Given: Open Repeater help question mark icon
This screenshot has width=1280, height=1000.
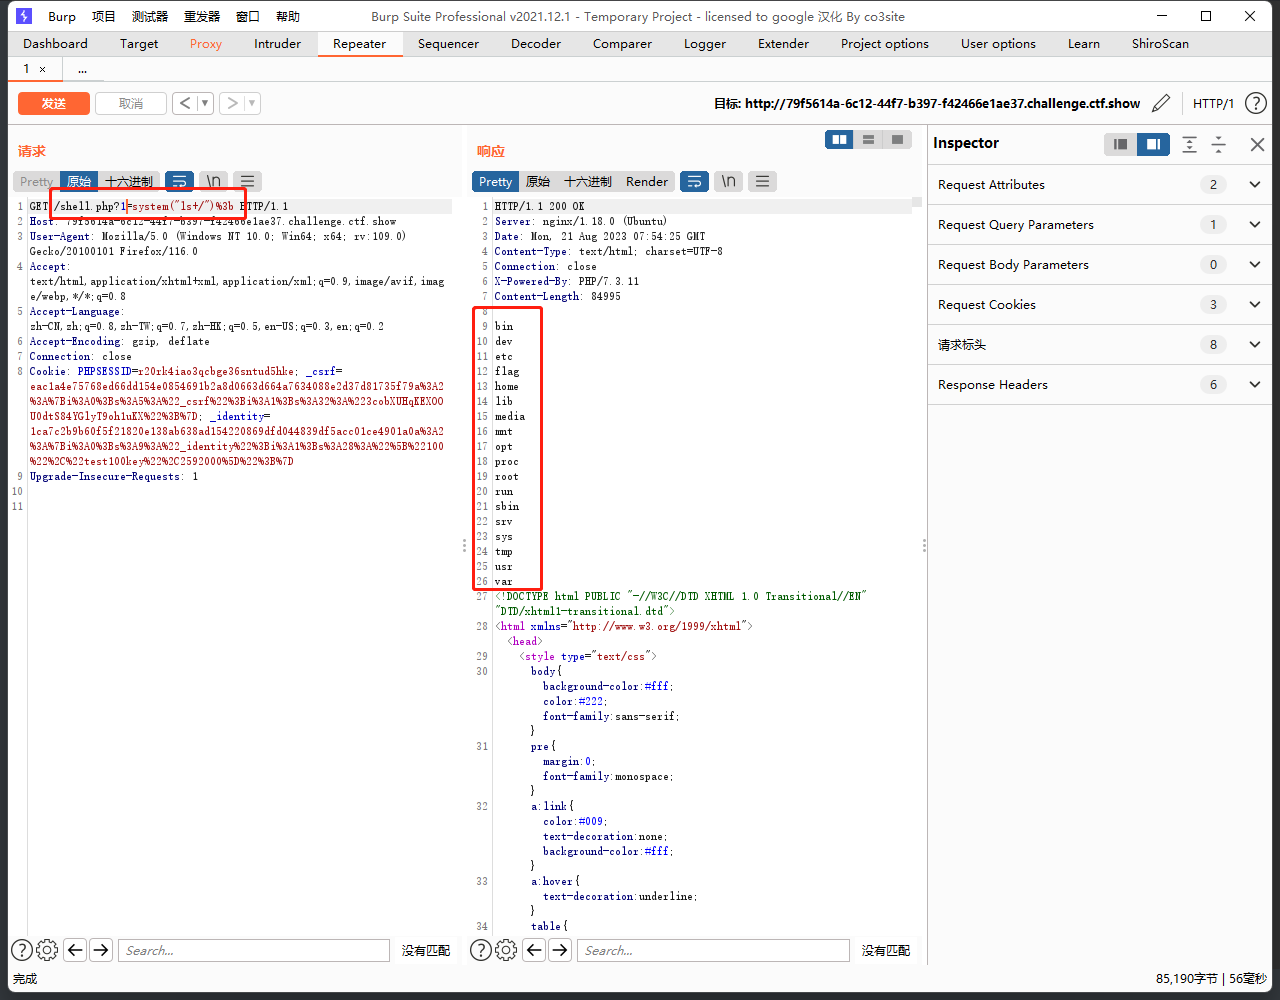Looking at the screenshot, I should (x=1255, y=103).
